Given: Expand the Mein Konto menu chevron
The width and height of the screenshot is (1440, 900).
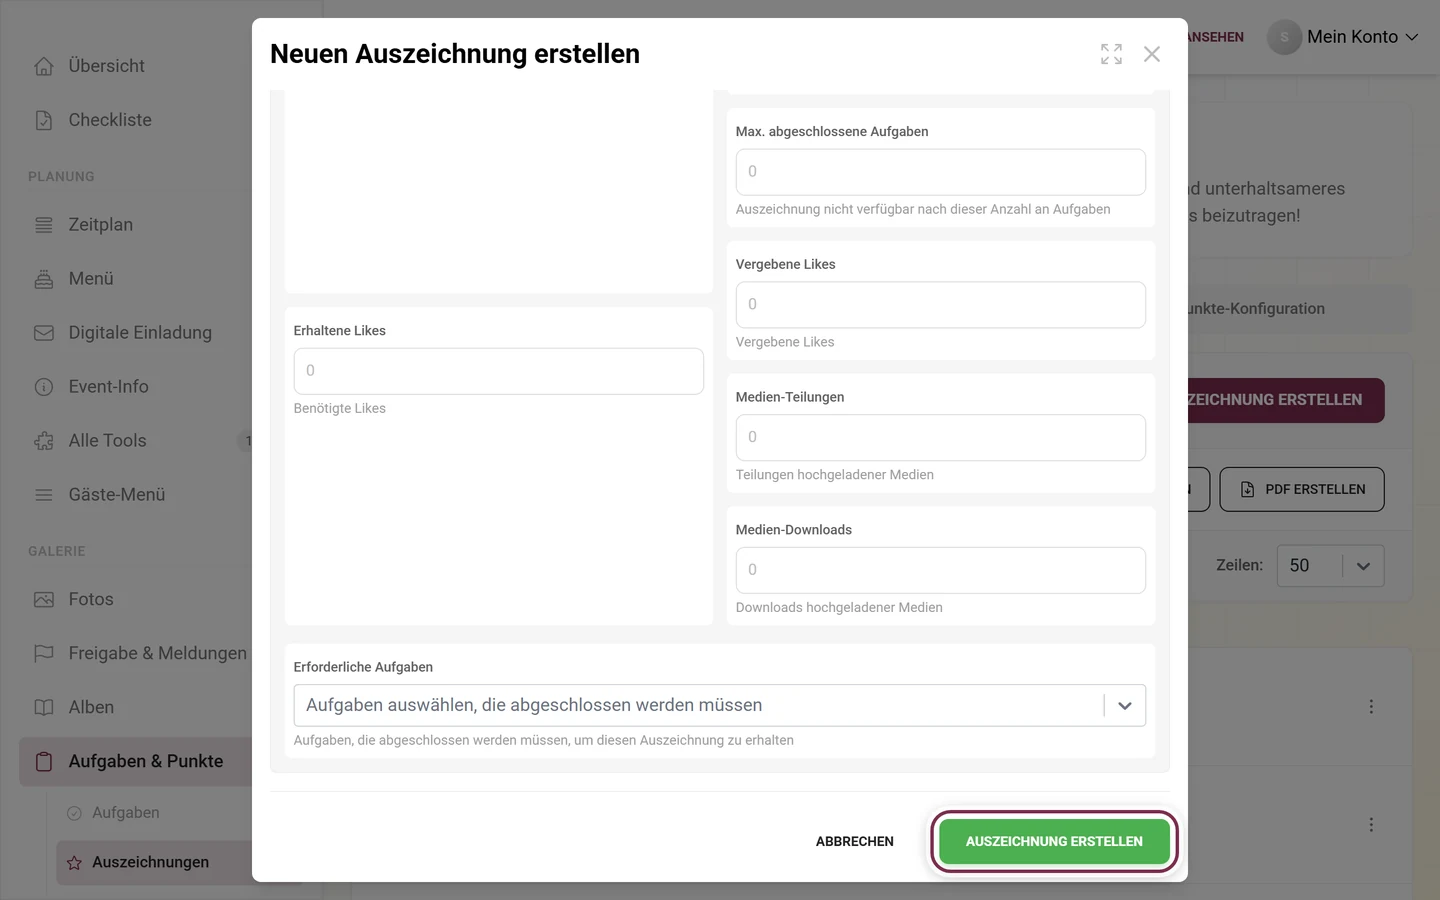Looking at the screenshot, I should tap(1412, 37).
